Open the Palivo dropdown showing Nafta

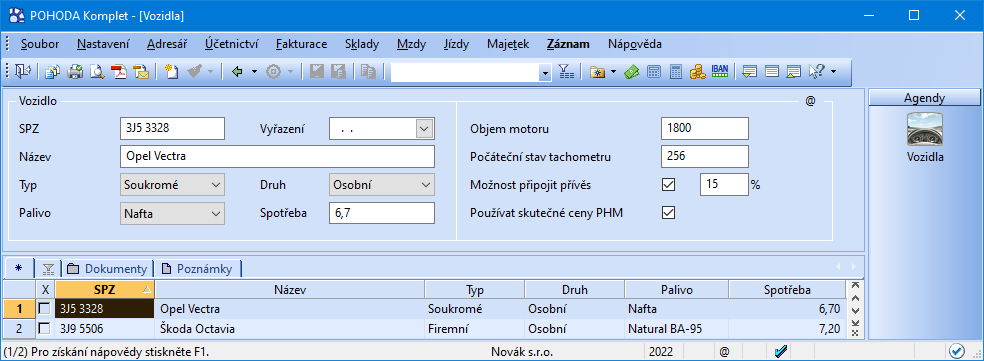pos(215,213)
